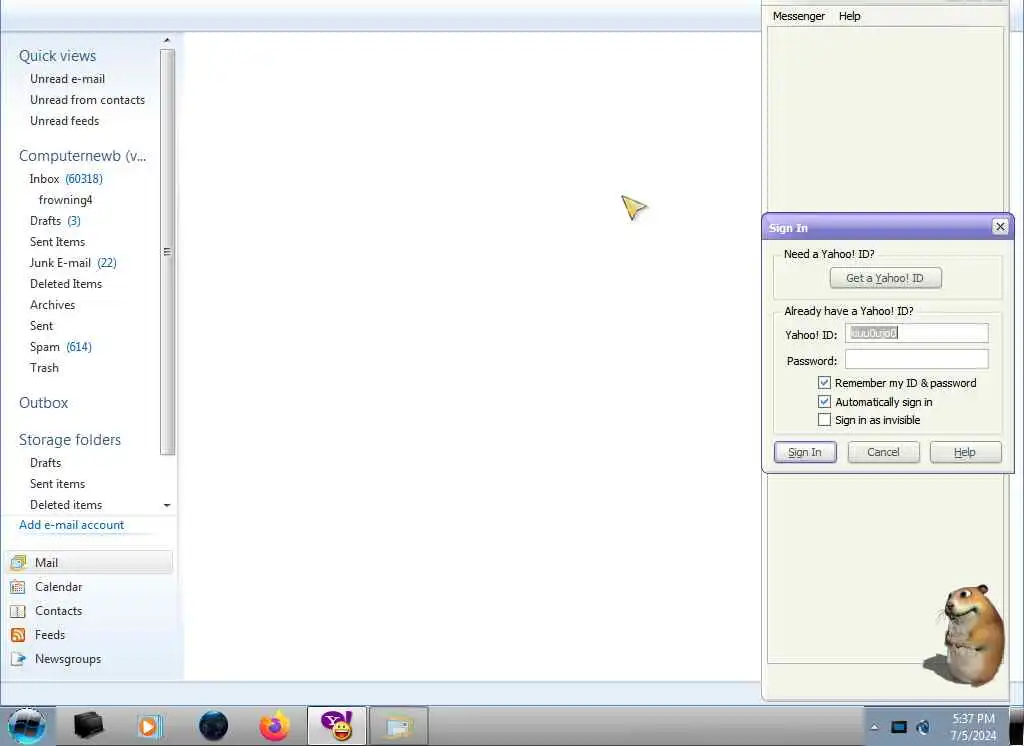Show hidden system tray icons
Screen dimensions: 1024x746
coord(874,726)
